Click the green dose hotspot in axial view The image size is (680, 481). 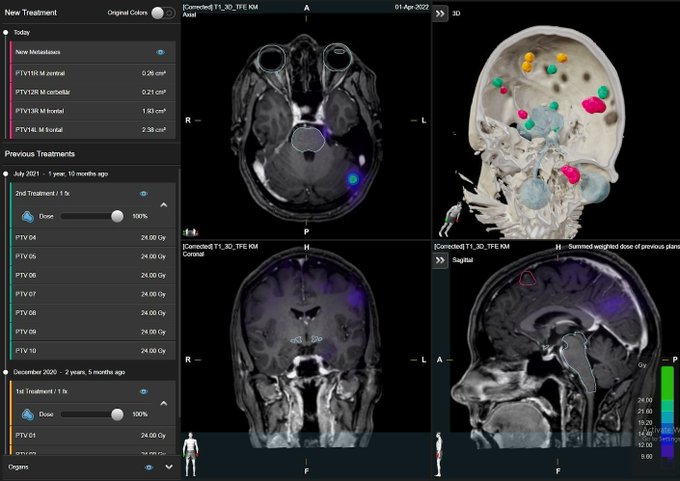(353, 178)
